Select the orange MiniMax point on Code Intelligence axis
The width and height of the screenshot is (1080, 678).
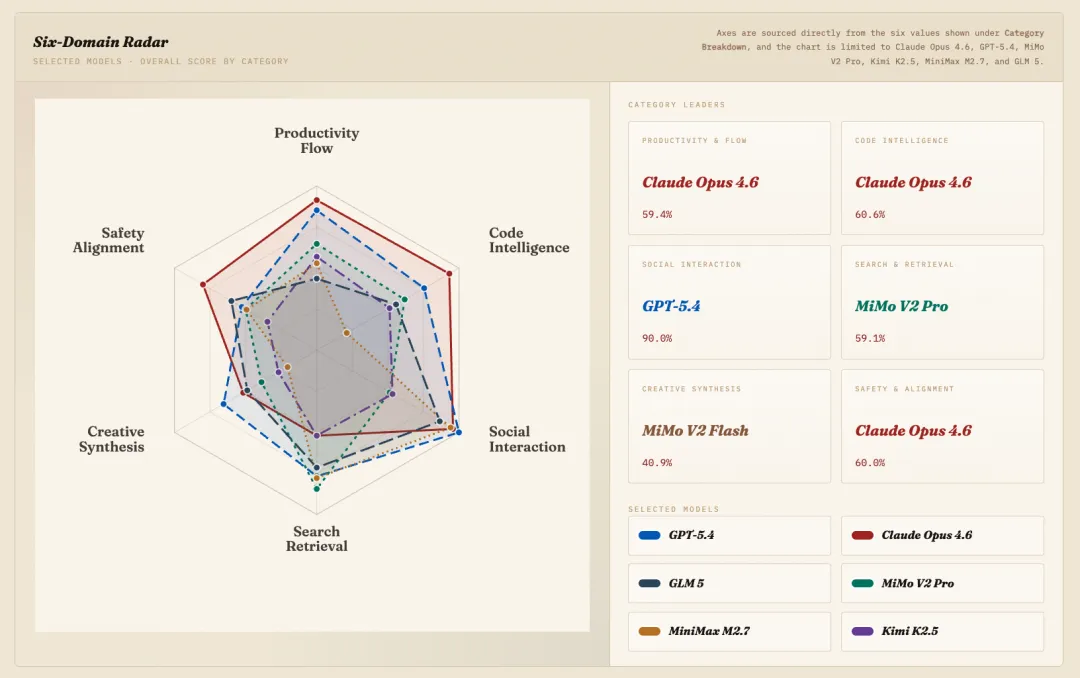346,333
